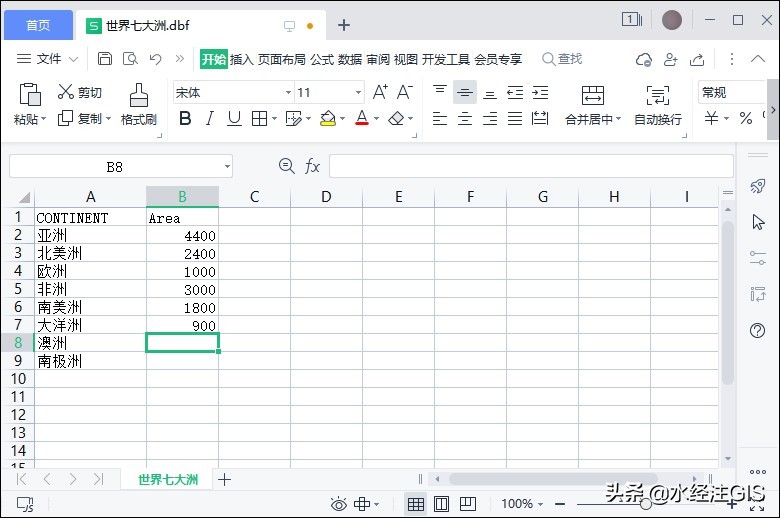Image resolution: width=780 pixels, height=518 pixels.
Task: Click the Save icon in quick toolbar
Action: coord(104,59)
